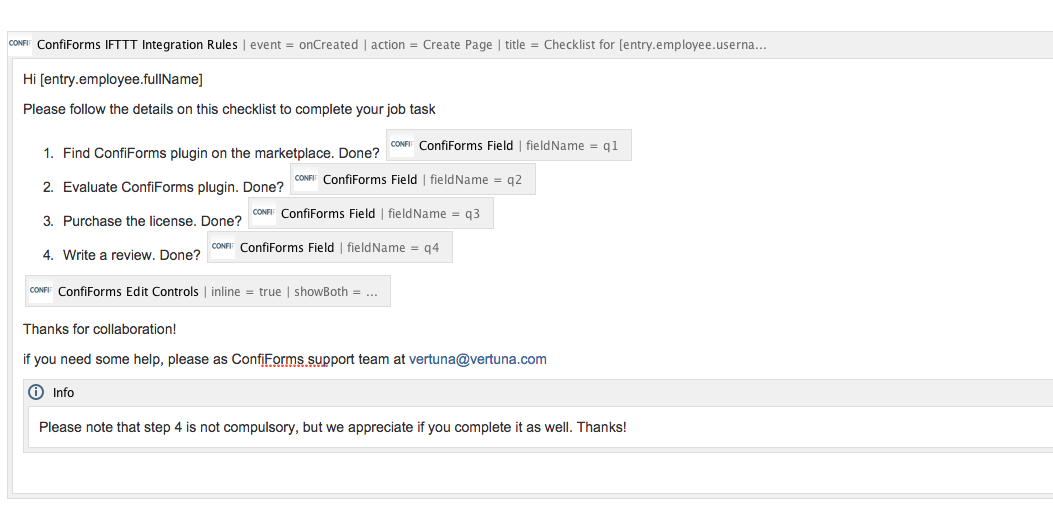Open the vertuna@vertuna.com email link

(477, 359)
